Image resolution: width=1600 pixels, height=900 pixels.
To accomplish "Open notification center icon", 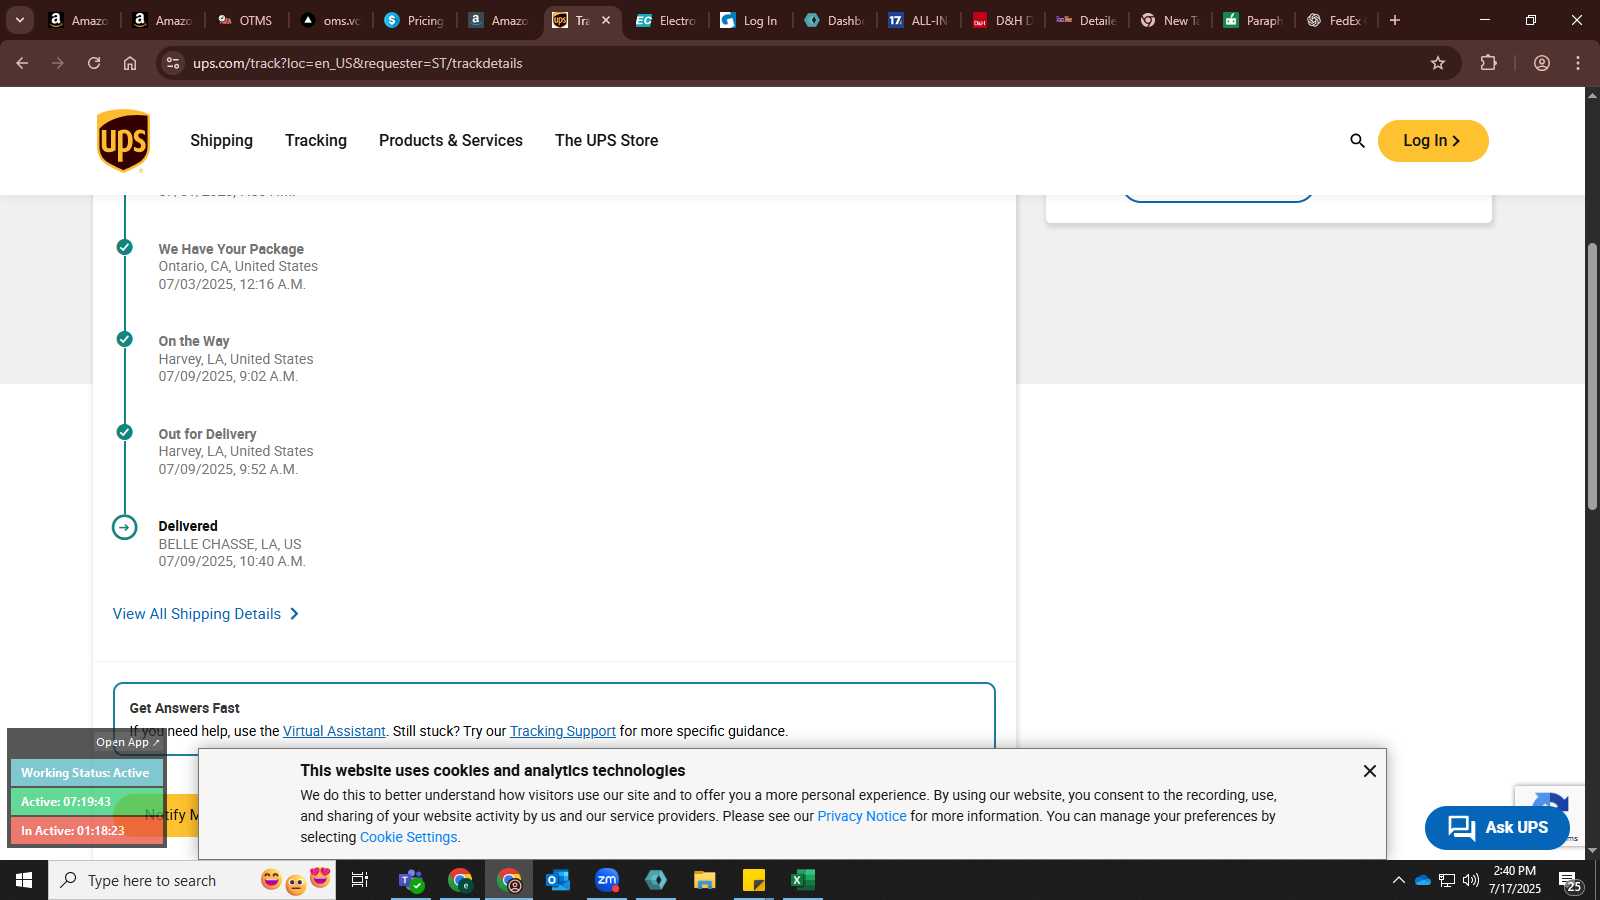I will [x=1569, y=881].
